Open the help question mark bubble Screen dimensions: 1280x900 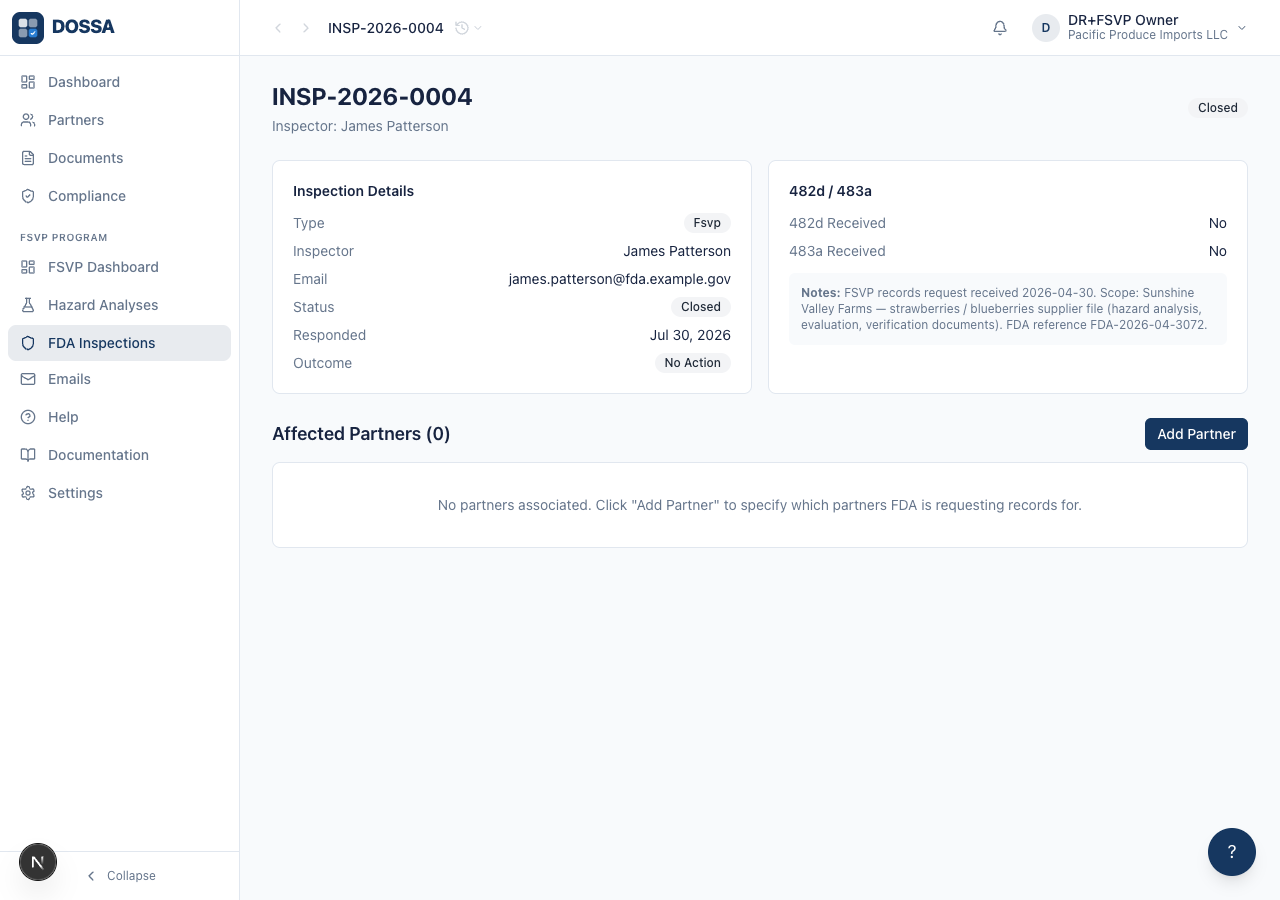point(1232,852)
